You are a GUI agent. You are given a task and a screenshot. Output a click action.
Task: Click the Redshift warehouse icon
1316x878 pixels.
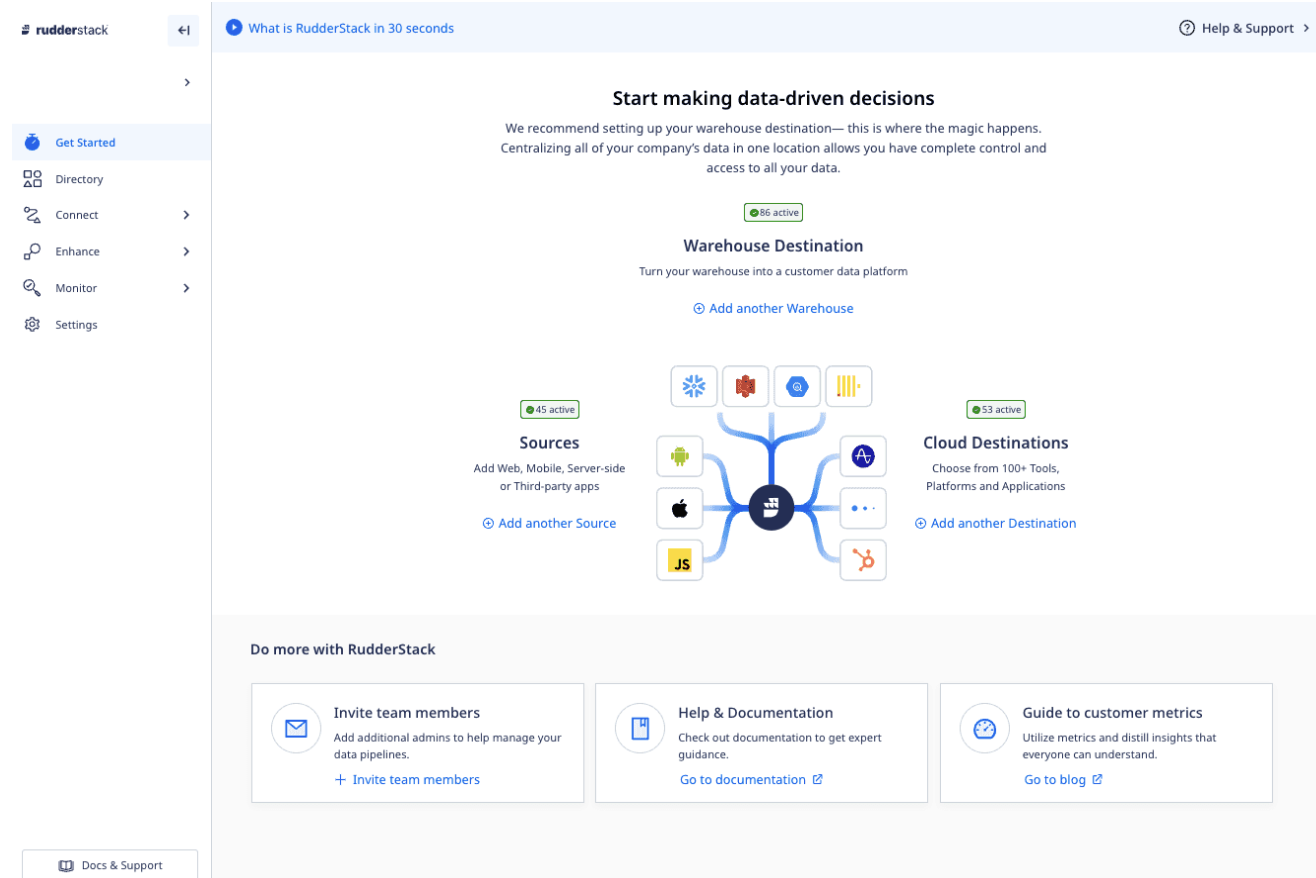[x=745, y=386]
